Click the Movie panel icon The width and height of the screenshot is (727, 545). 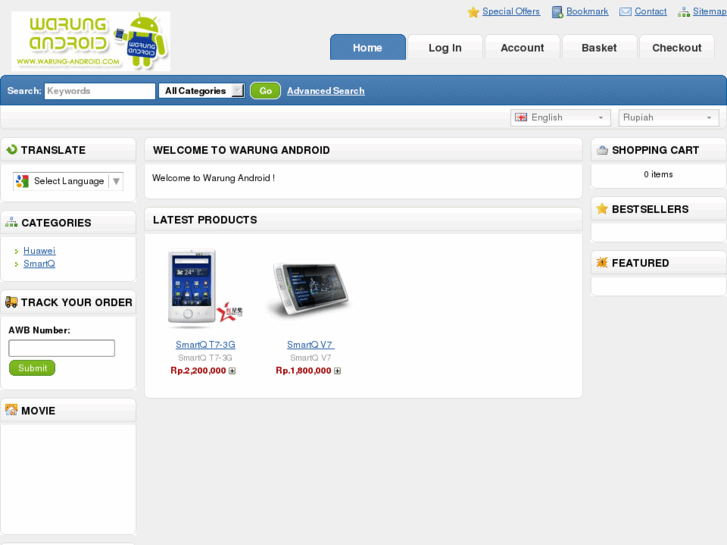click(11, 410)
